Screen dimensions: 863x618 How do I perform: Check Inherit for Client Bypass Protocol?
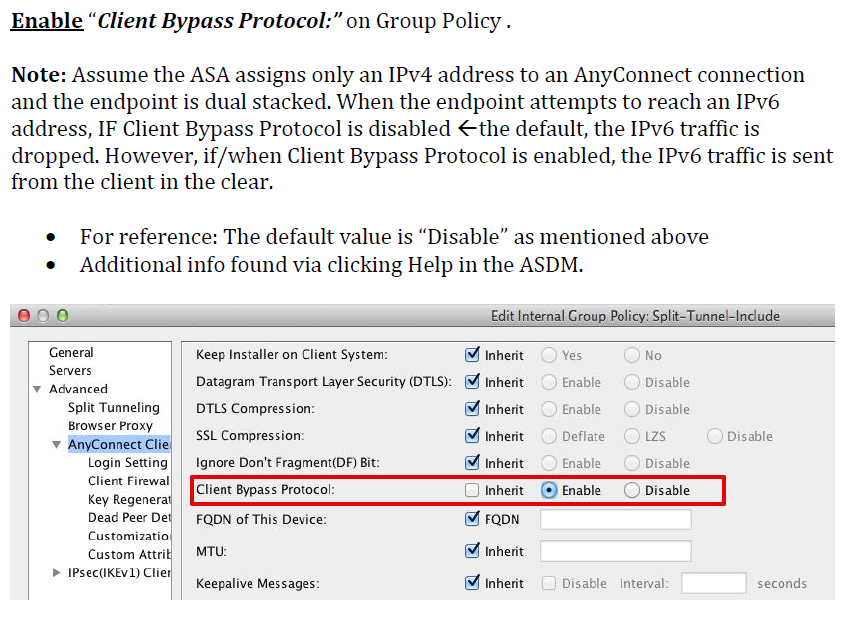pos(472,490)
